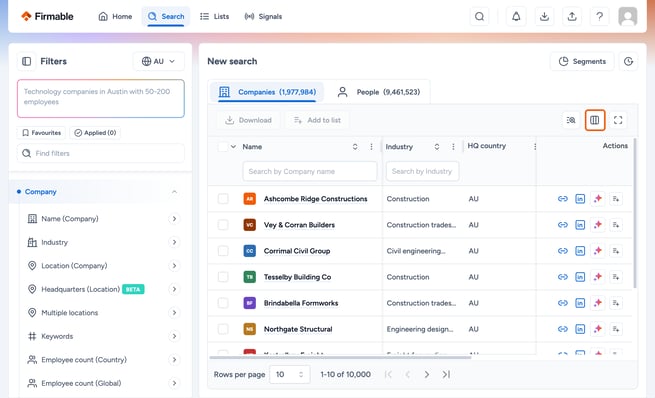655x398 pixels.
Task: Open the global search magnifier icon
Action: 480,16
